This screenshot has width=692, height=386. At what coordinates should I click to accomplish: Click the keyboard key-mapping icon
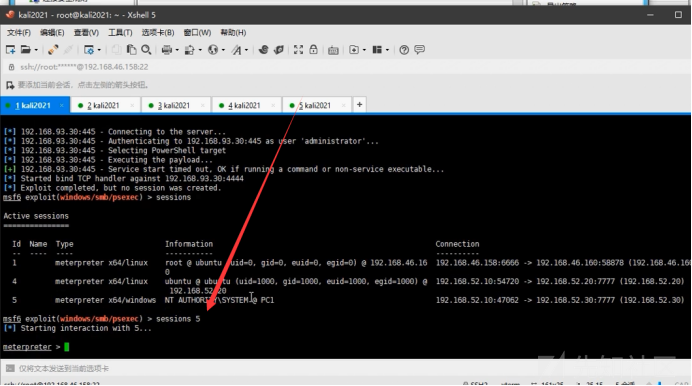click(x=333, y=50)
